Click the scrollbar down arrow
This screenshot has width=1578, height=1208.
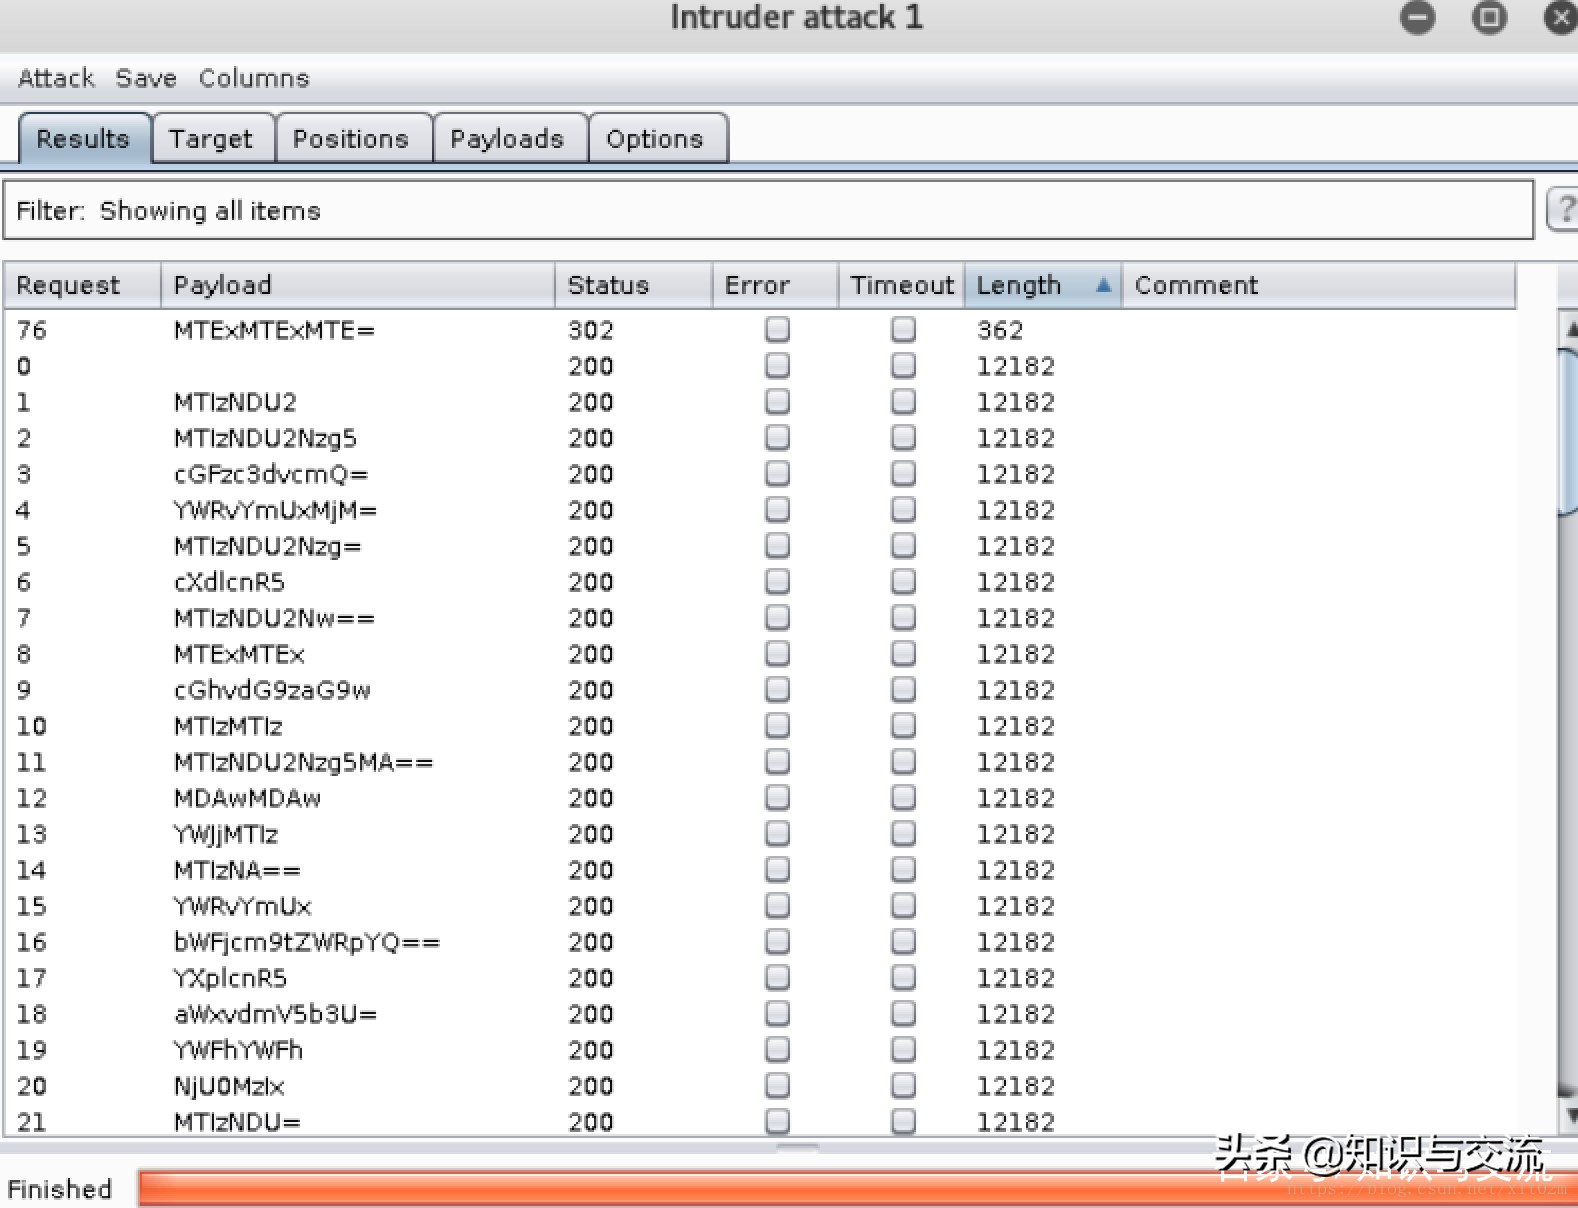pos(1570,1115)
